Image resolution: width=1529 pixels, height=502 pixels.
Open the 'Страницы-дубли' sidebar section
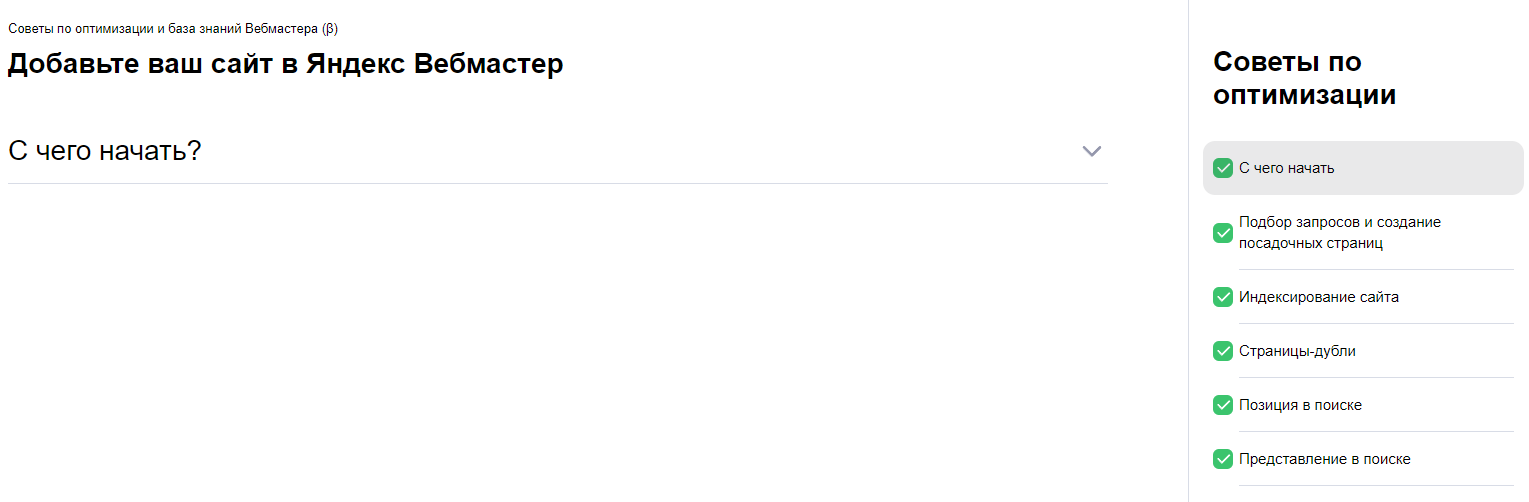pyautogui.click(x=1297, y=351)
